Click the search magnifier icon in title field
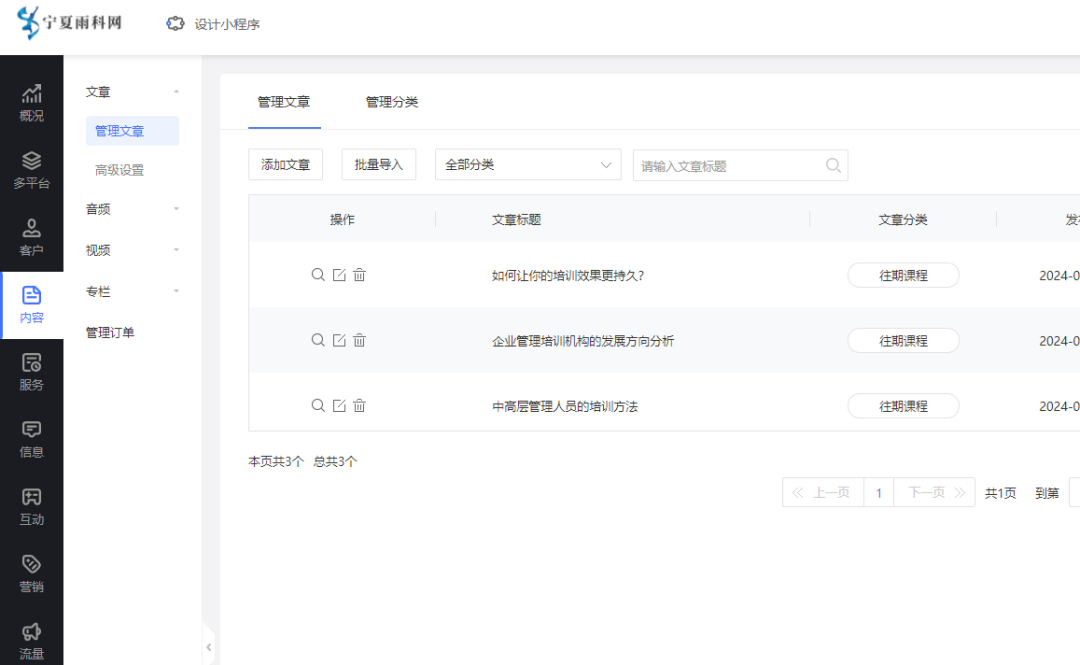Viewport: 1080px width, 665px height. click(833, 165)
